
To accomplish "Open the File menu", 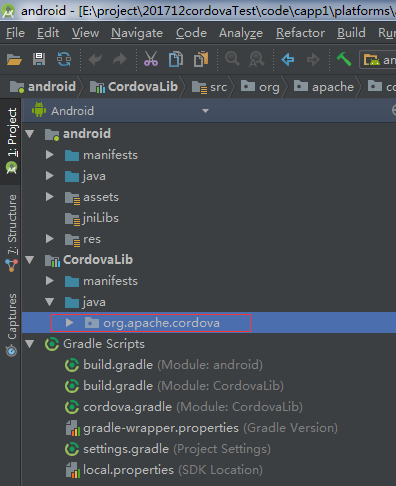I will [15, 33].
